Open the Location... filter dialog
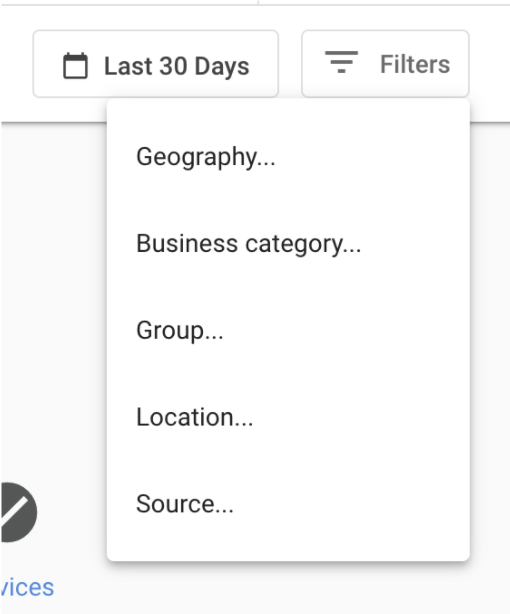 (288, 417)
